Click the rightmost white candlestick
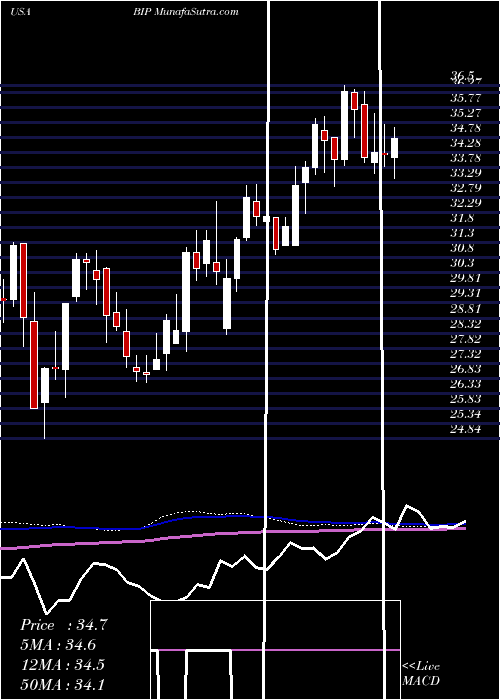This screenshot has width=500, height=700. [x=394, y=148]
